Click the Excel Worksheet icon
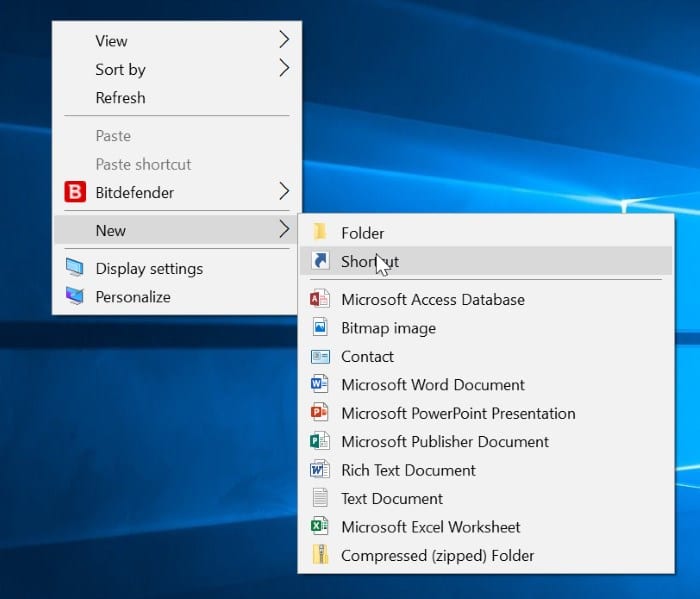Image resolution: width=700 pixels, height=599 pixels. coord(320,526)
